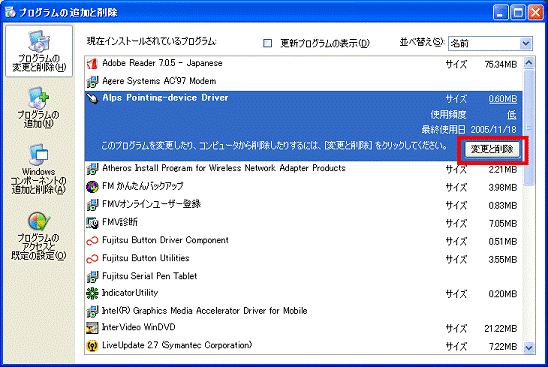This screenshot has height=367, width=548.
Task: Click the program list scrollbar thumb
Action: tap(529, 128)
